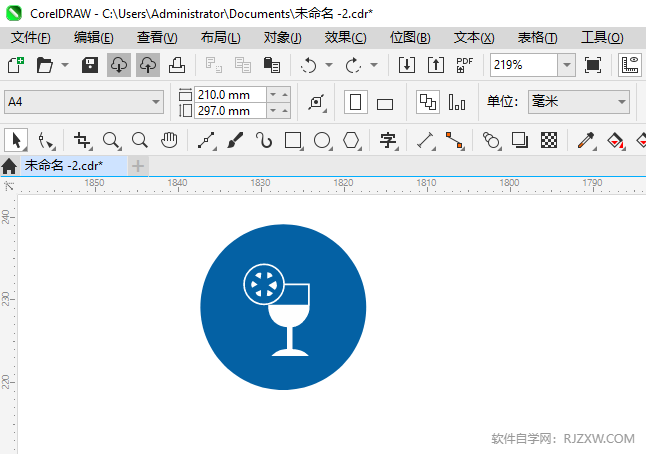Click the plus button to add new document
The image size is (646, 454).
point(138,166)
